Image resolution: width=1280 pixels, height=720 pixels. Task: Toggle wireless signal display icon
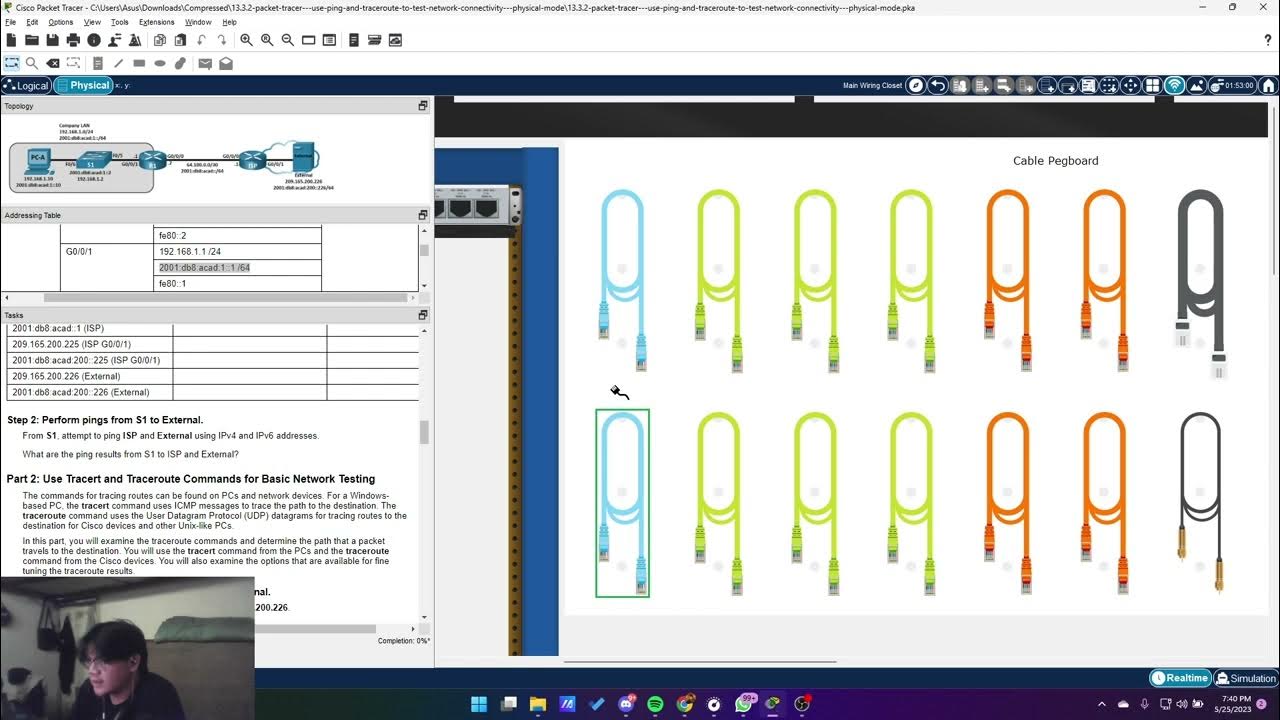tap(1175, 85)
